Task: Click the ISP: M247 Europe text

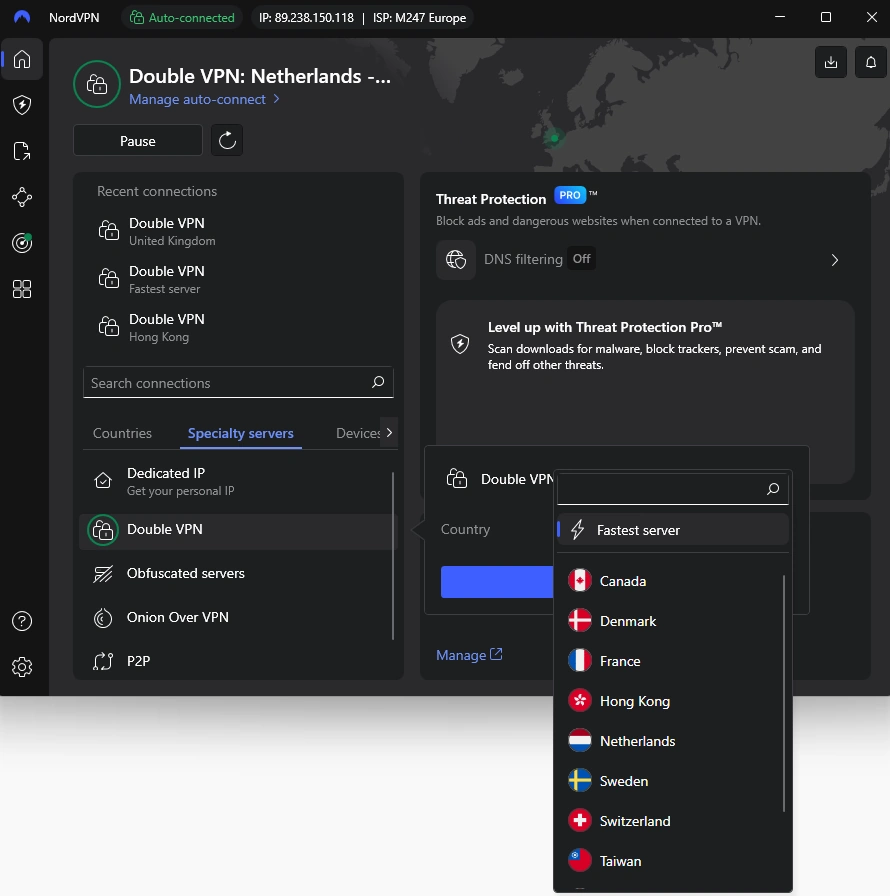Action: 419,18
